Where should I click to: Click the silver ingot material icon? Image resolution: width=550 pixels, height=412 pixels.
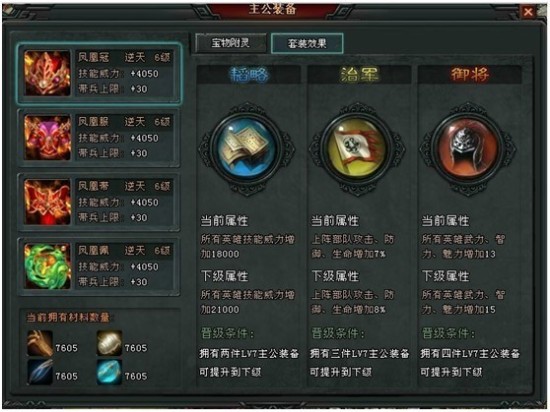(x=109, y=343)
